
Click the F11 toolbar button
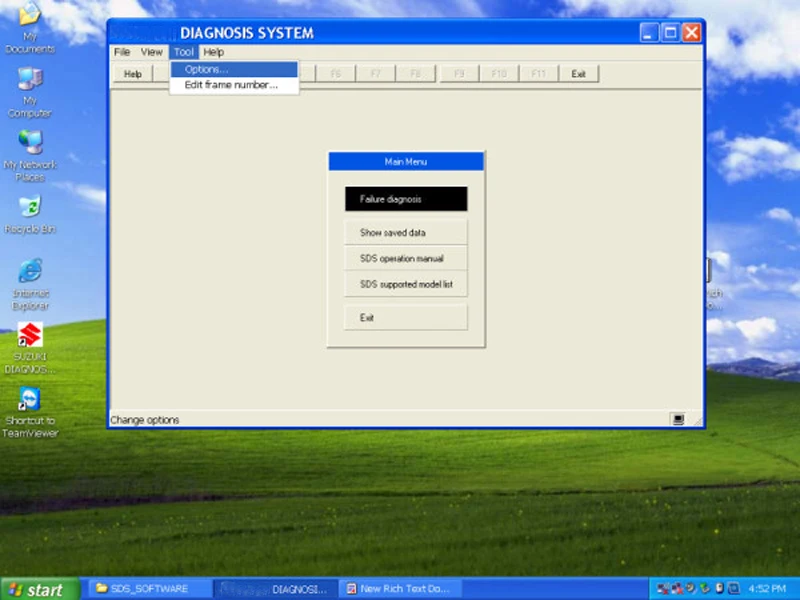(x=539, y=74)
